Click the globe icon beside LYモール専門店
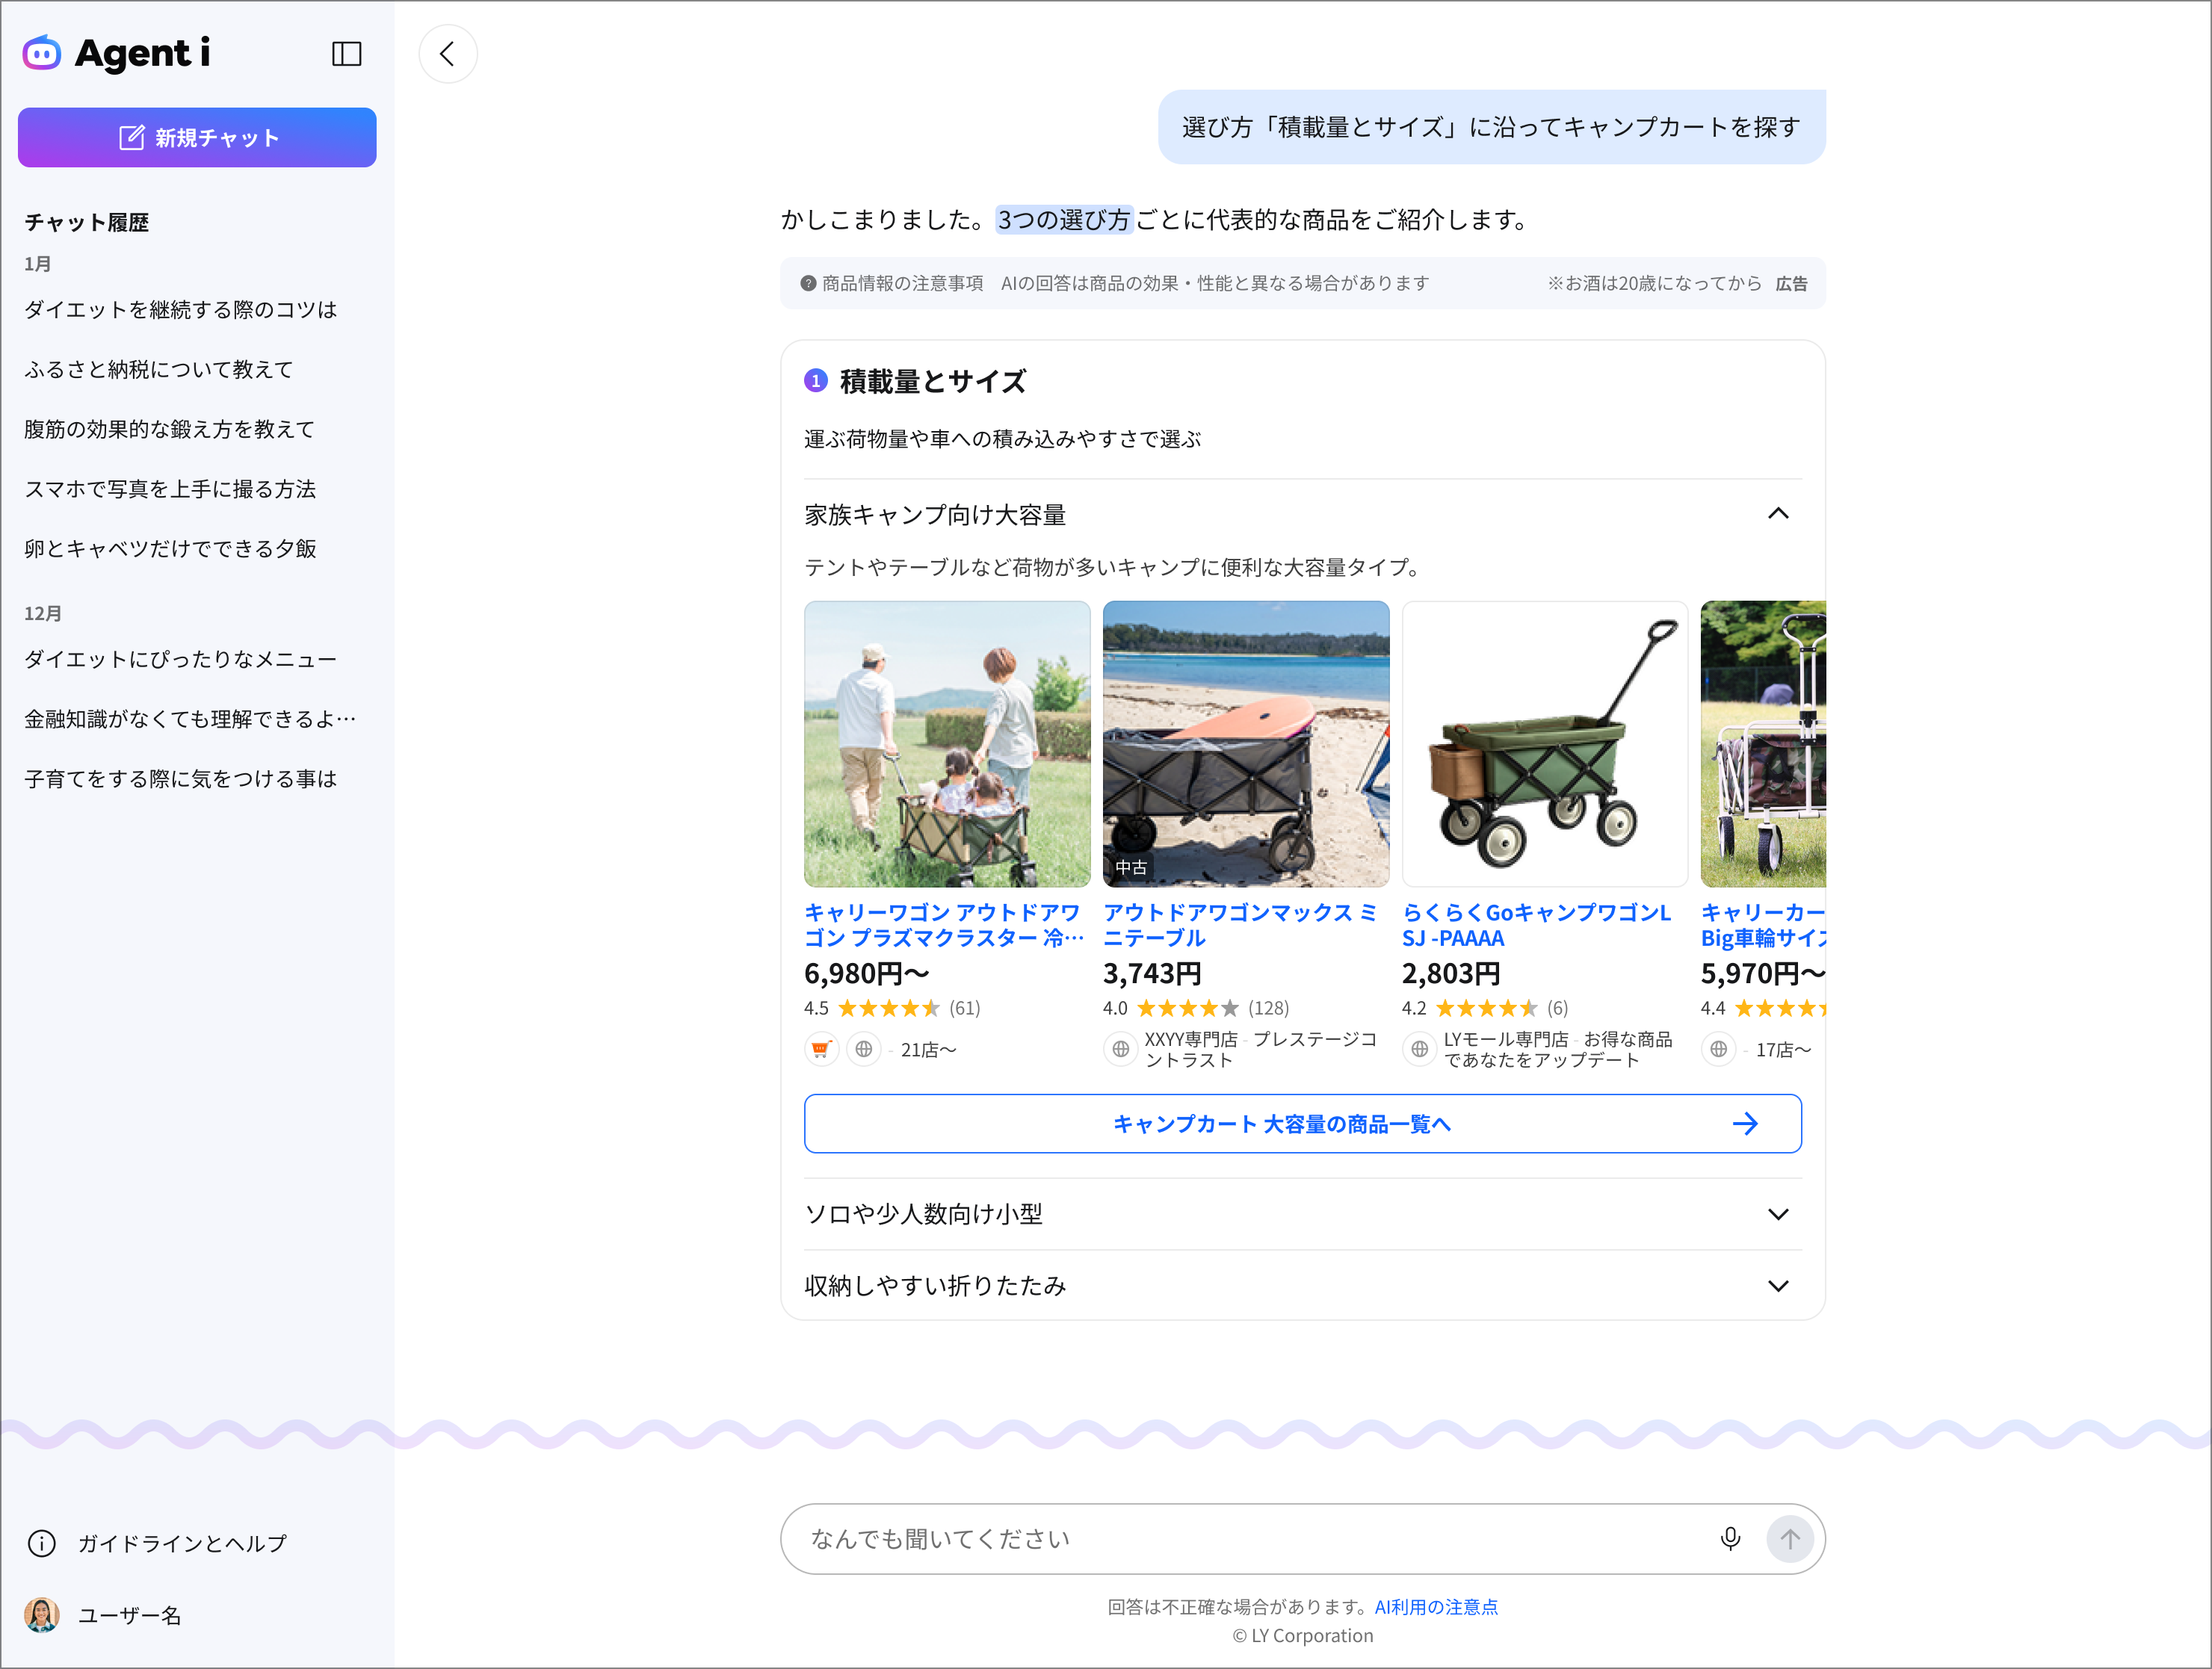The height and width of the screenshot is (1669, 2212). [x=1419, y=1049]
